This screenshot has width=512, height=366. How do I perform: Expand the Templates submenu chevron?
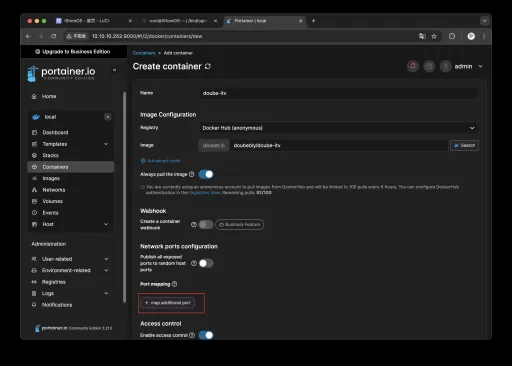coord(106,144)
